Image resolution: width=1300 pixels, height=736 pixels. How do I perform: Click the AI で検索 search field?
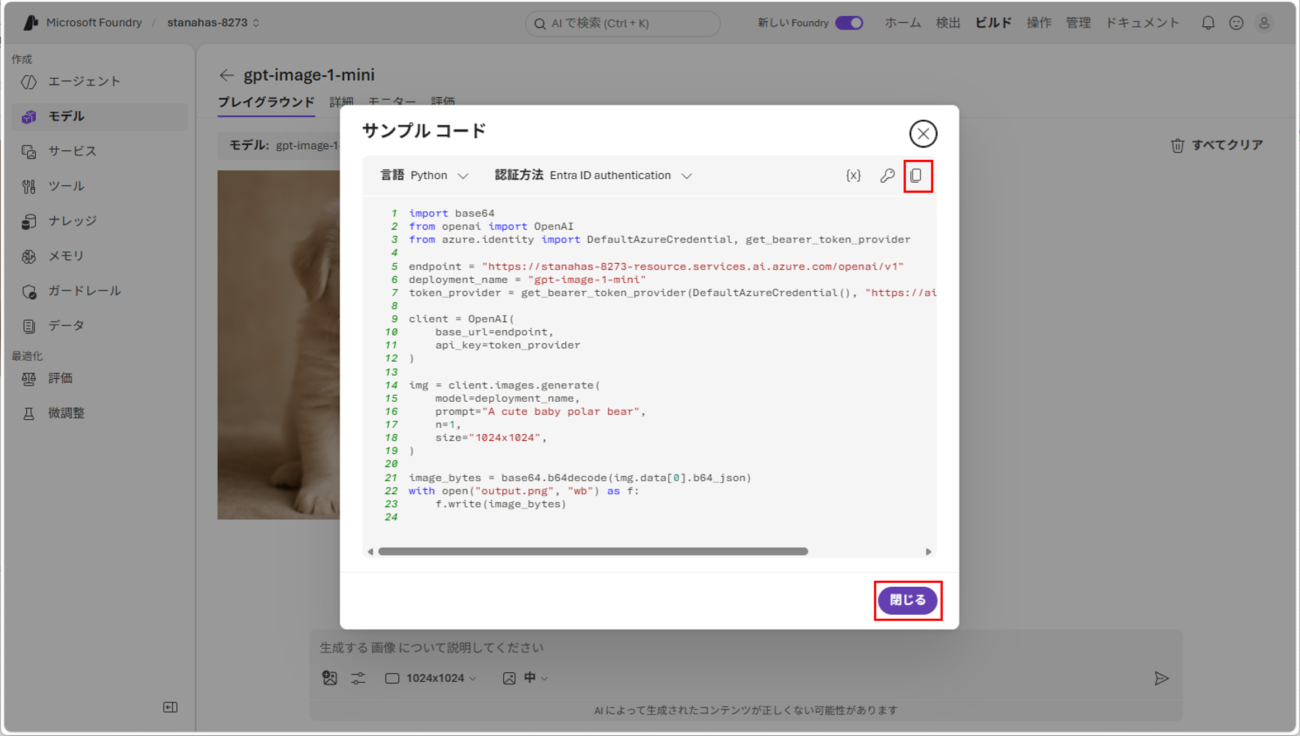pyautogui.click(x=622, y=23)
